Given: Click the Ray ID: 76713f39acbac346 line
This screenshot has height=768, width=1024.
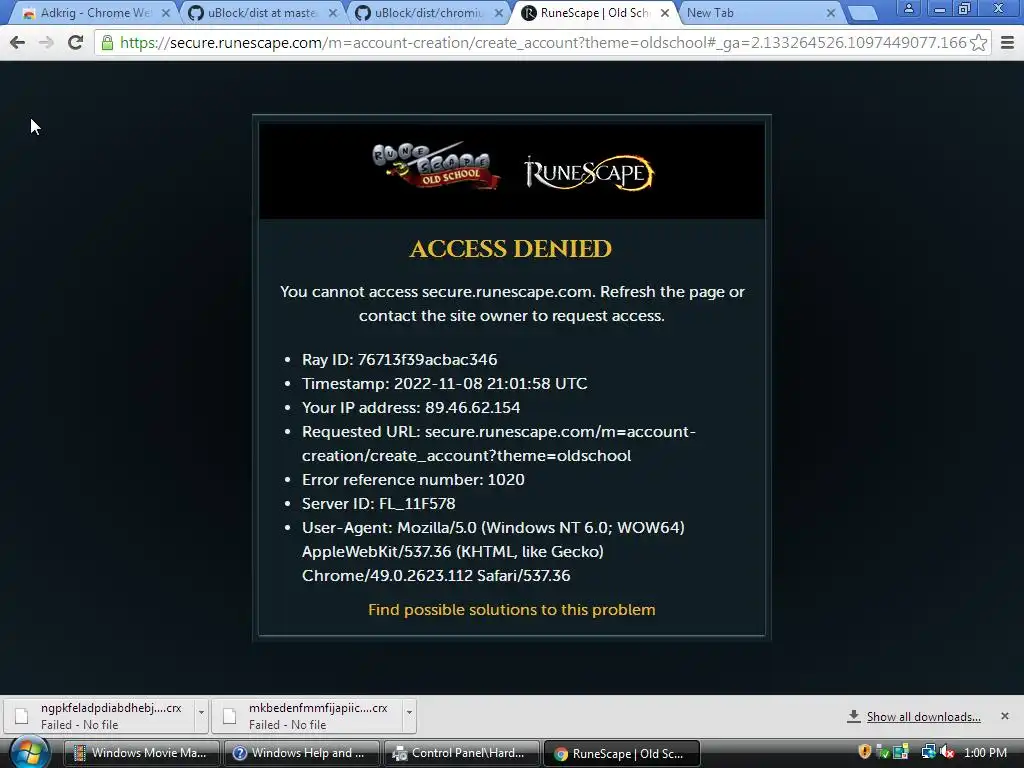Looking at the screenshot, I should coord(399,359).
